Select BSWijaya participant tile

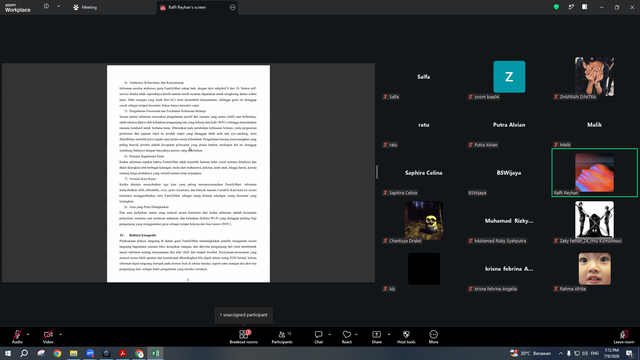(509, 173)
